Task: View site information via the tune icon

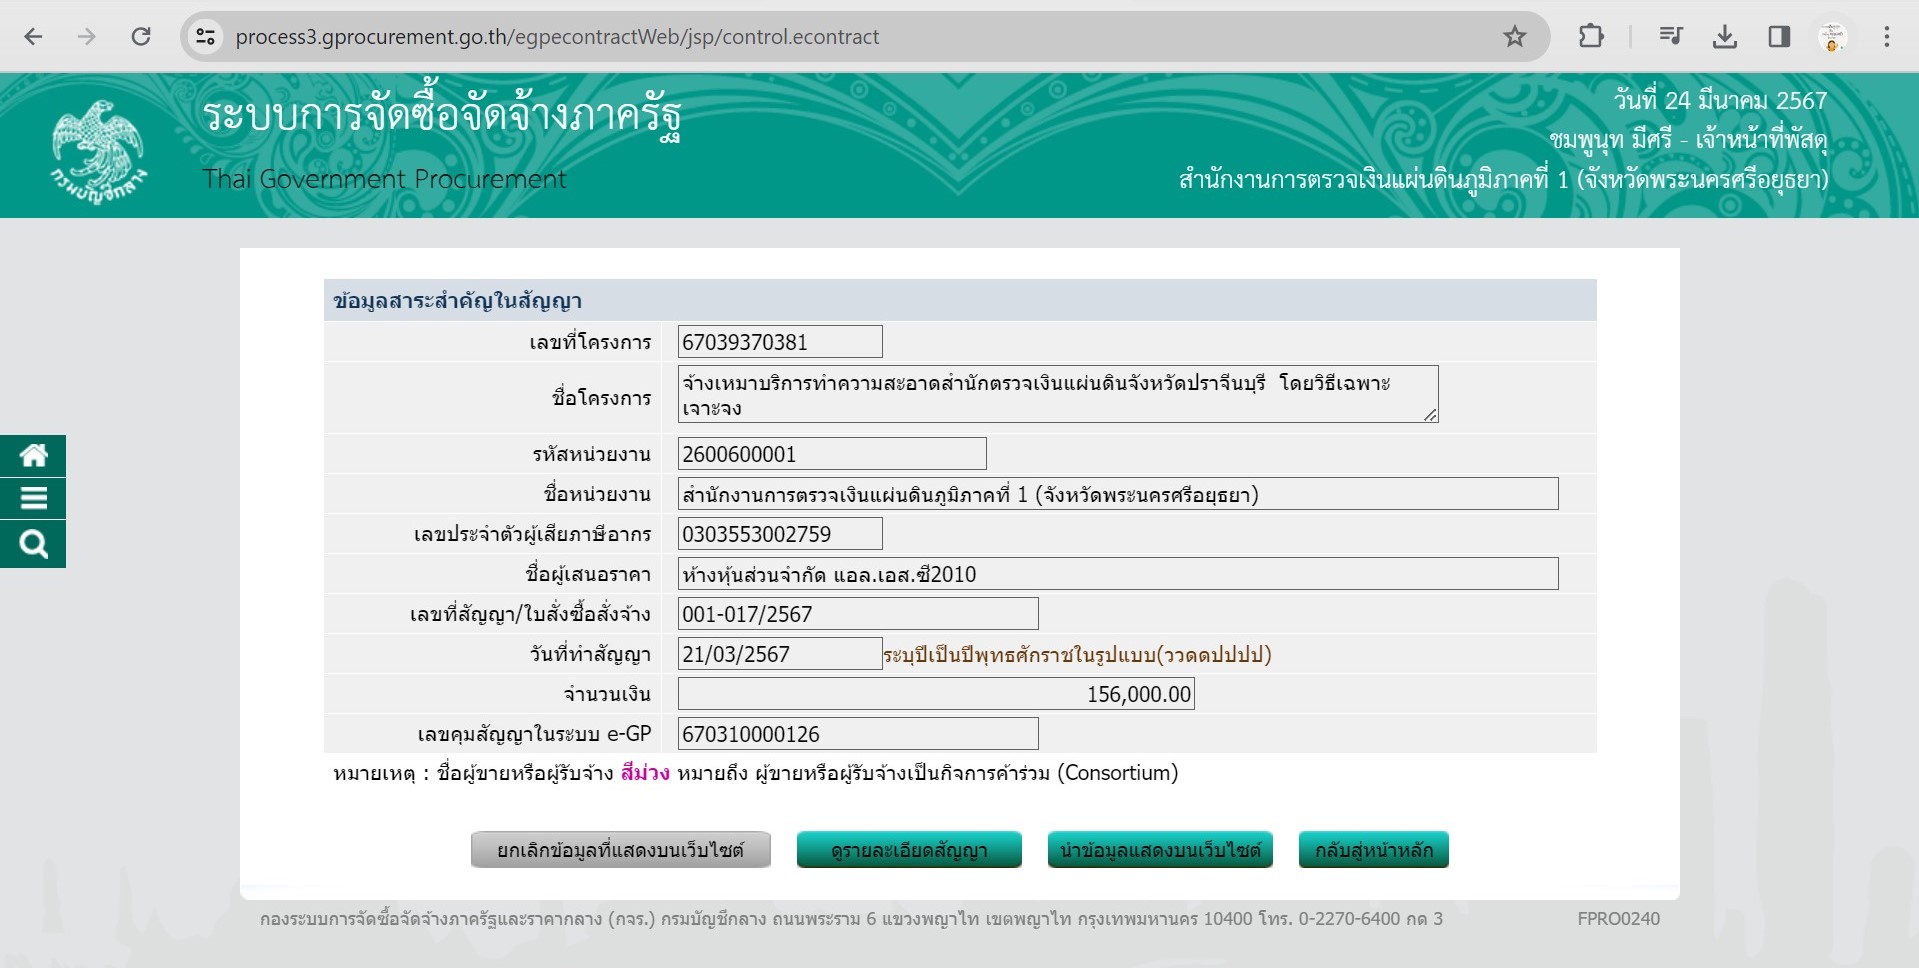Action: (205, 36)
